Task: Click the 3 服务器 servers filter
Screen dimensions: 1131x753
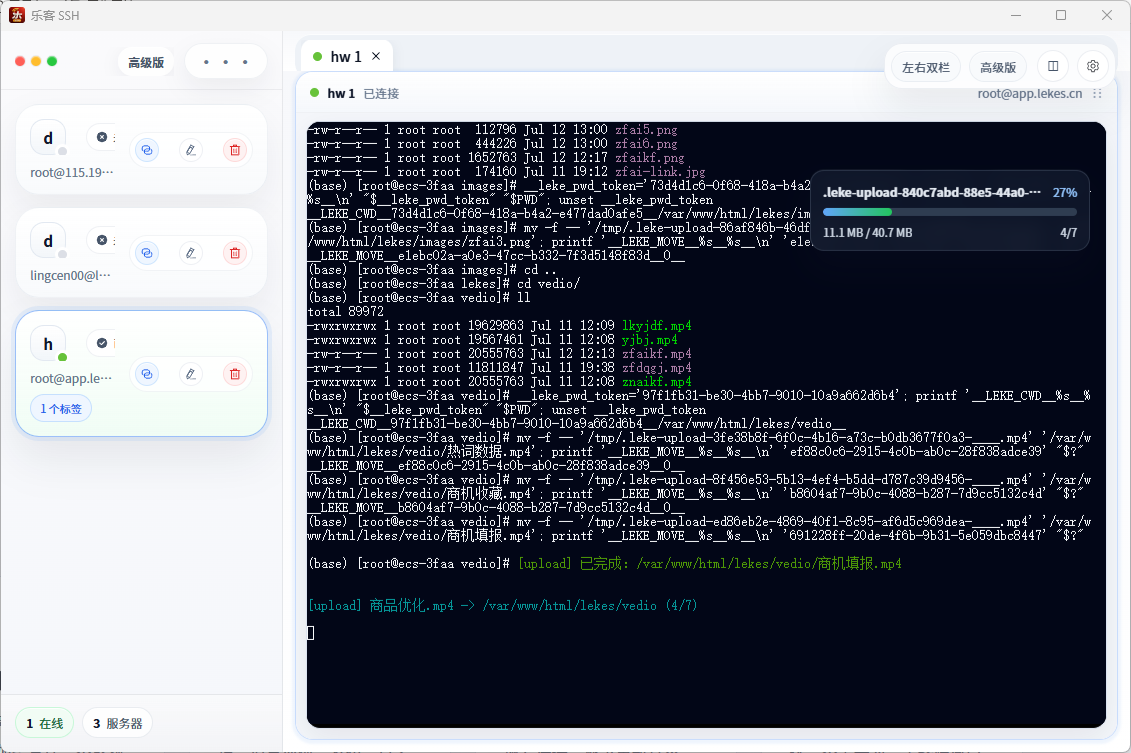Action: (118, 723)
